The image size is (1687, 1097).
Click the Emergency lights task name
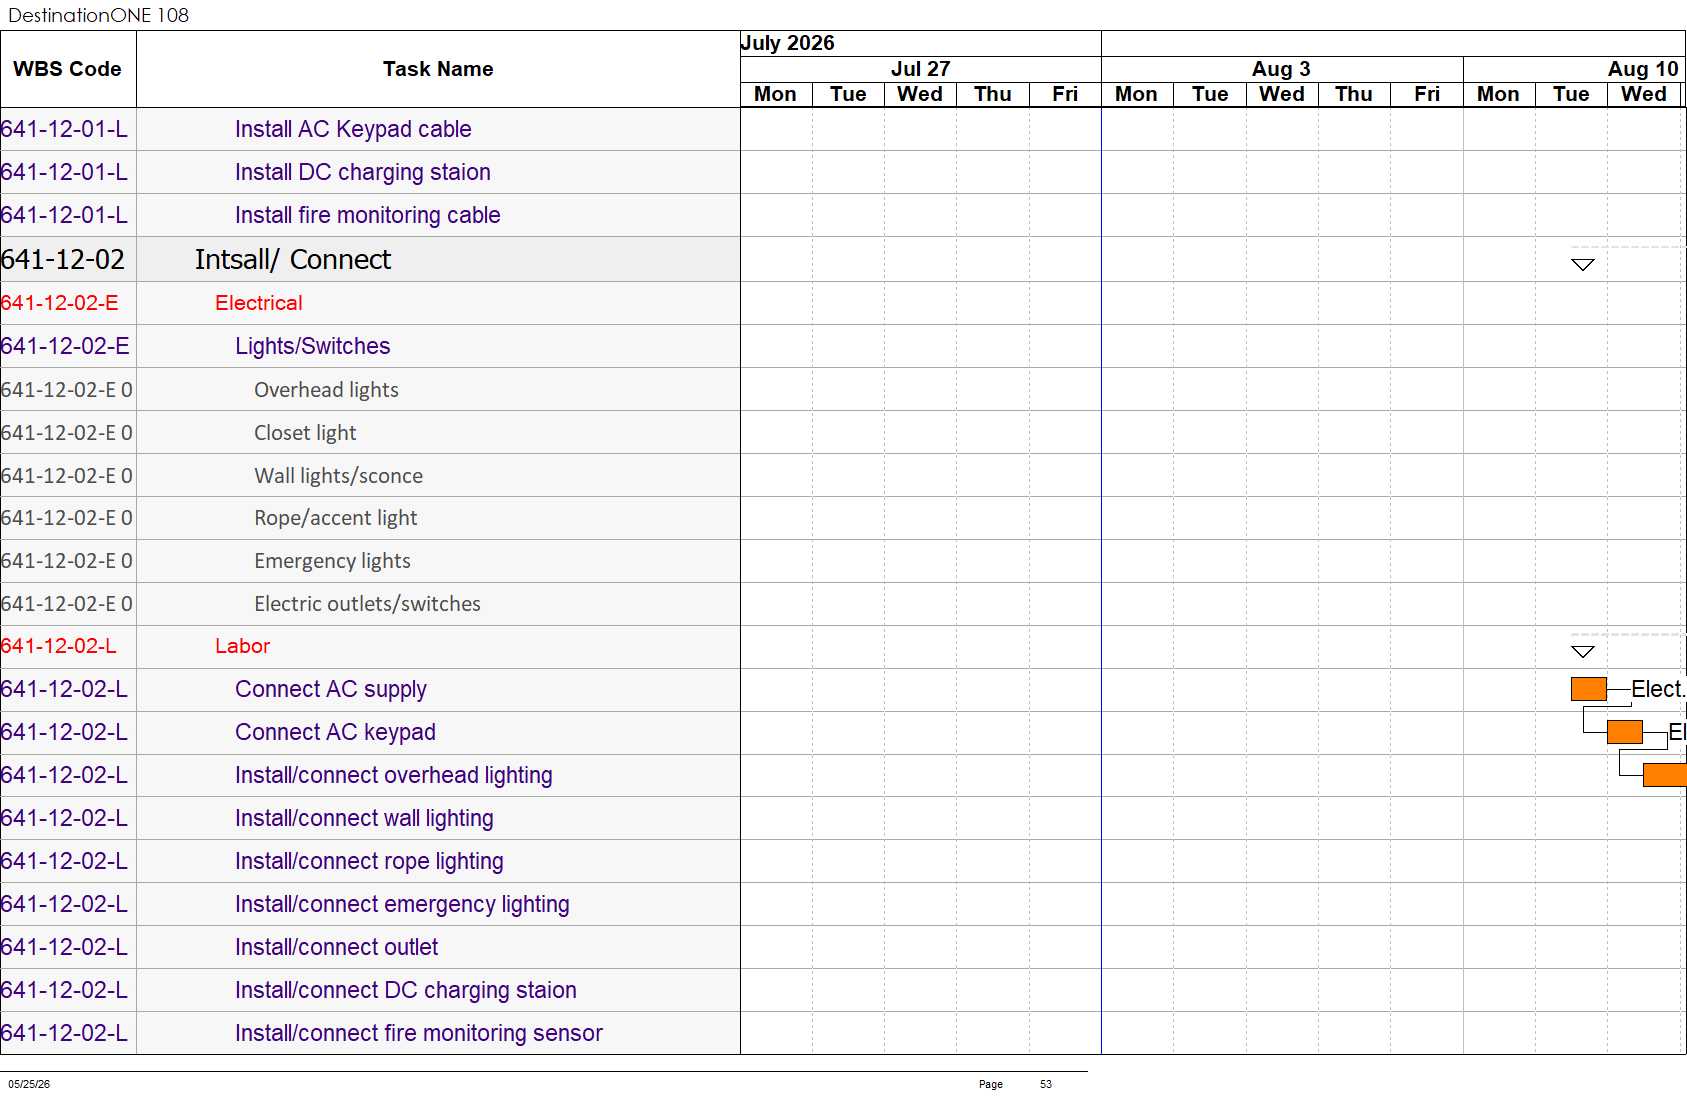(x=332, y=561)
